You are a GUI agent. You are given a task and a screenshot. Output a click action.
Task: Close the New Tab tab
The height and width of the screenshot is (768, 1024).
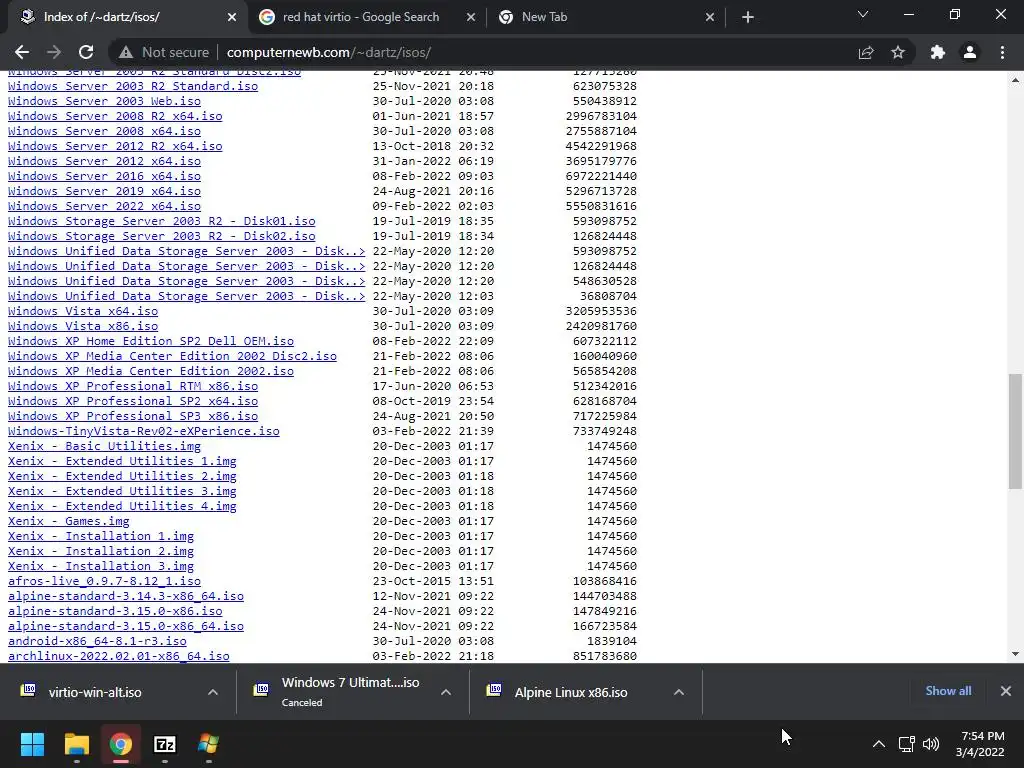tap(710, 17)
